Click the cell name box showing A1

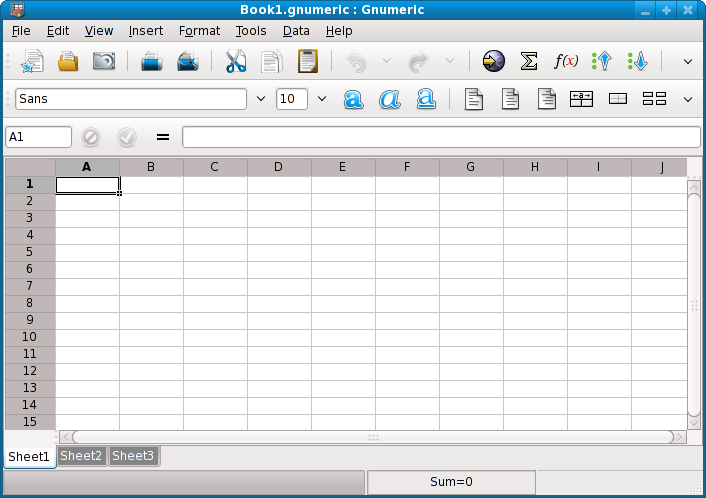pos(38,137)
